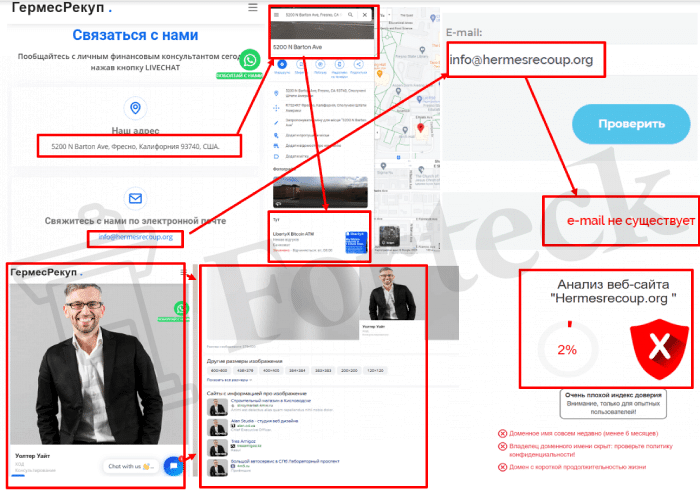The image size is (700, 498).
Task: Click the address text 5200 N Barton Ave, Фресно
Action: pyautogui.click(x=135, y=146)
